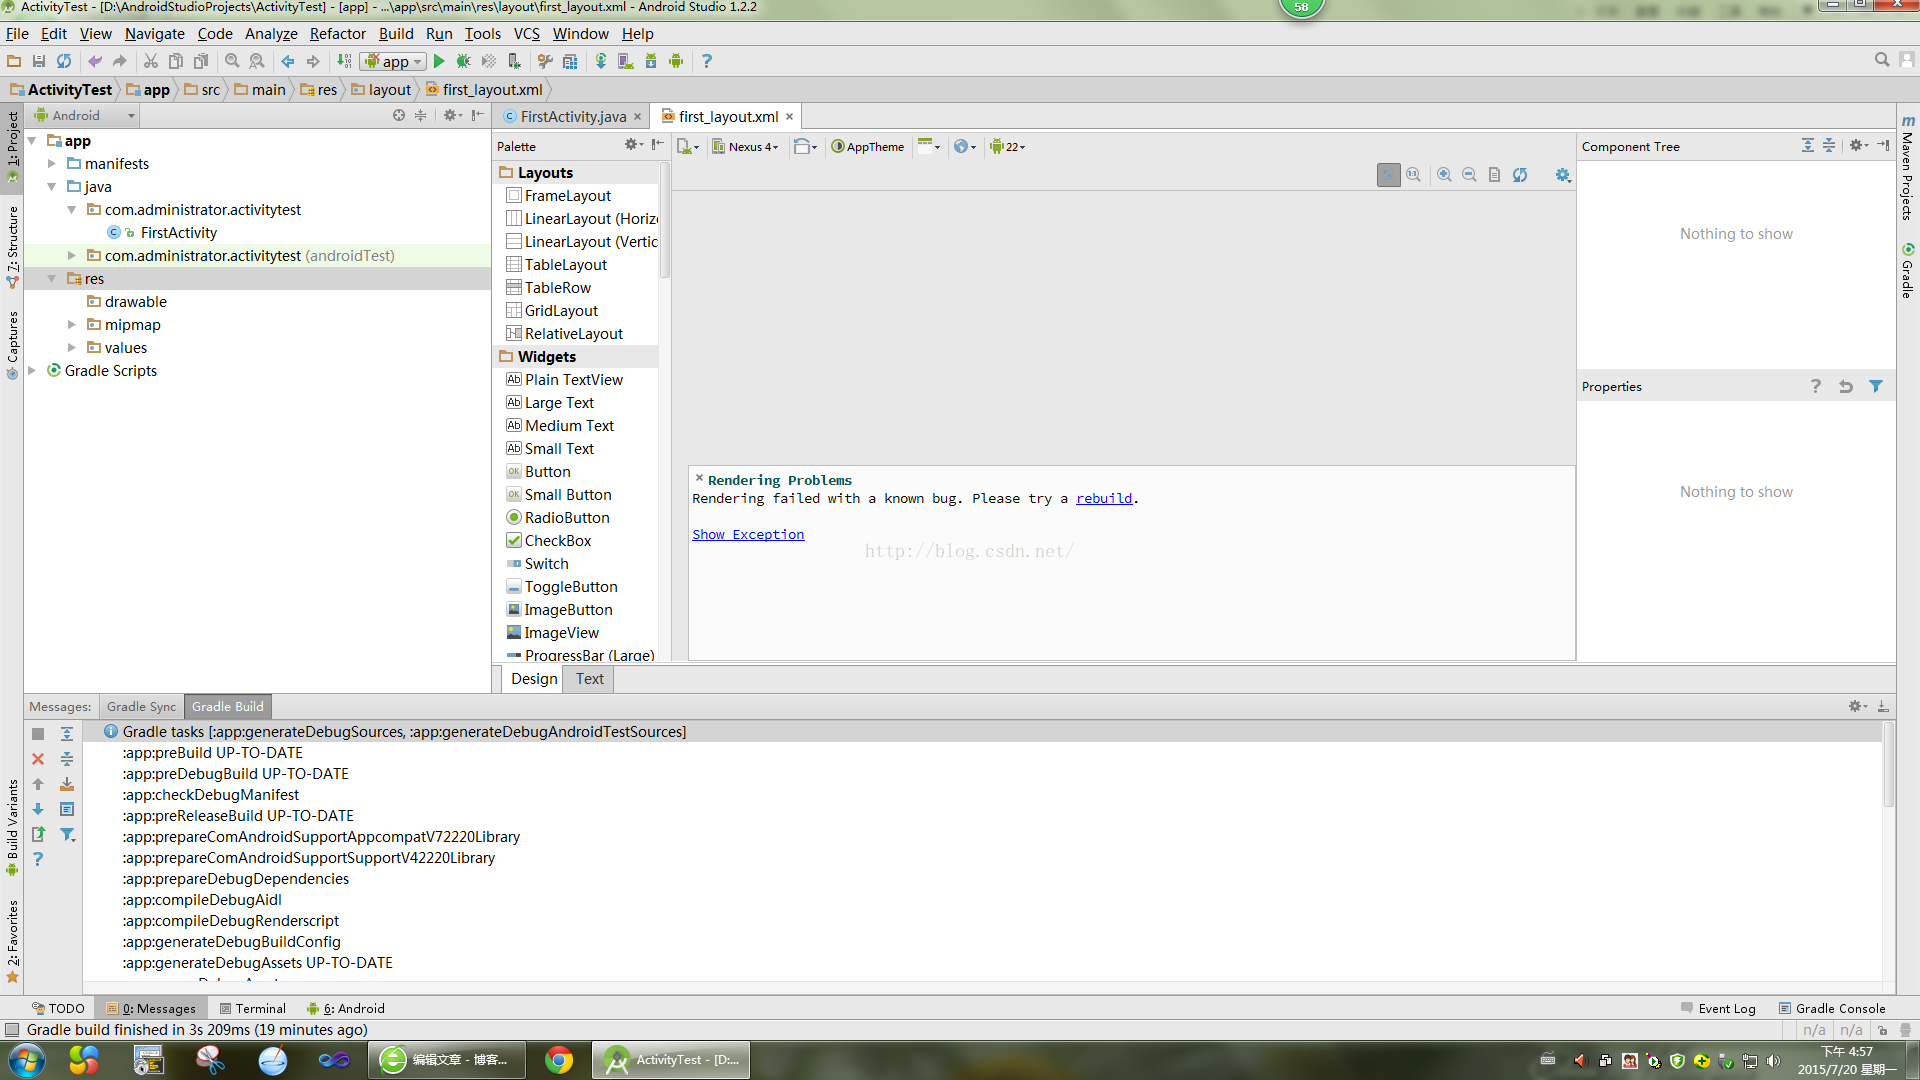1920x1080 pixels.
Task: Open the API level 22 dropdown
Action: [x=1008, y=147]
